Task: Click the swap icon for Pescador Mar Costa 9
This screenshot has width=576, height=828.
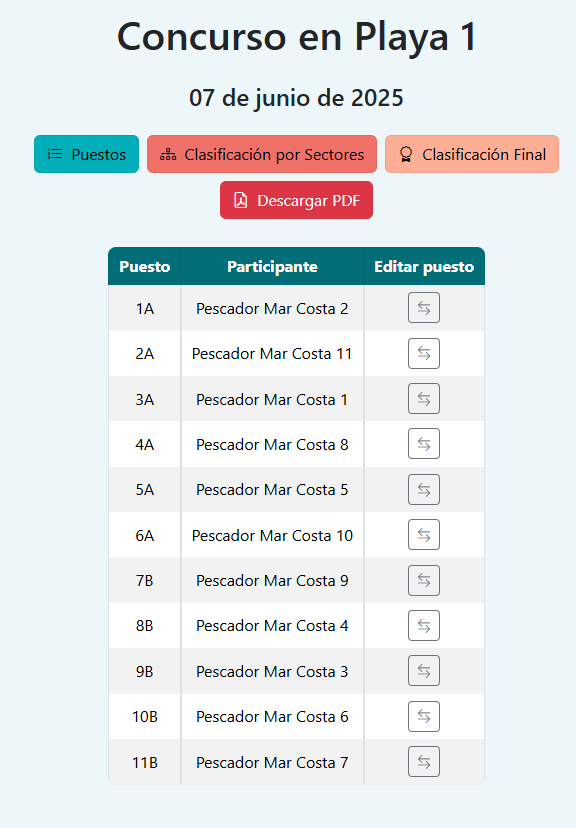Action: 423,580
